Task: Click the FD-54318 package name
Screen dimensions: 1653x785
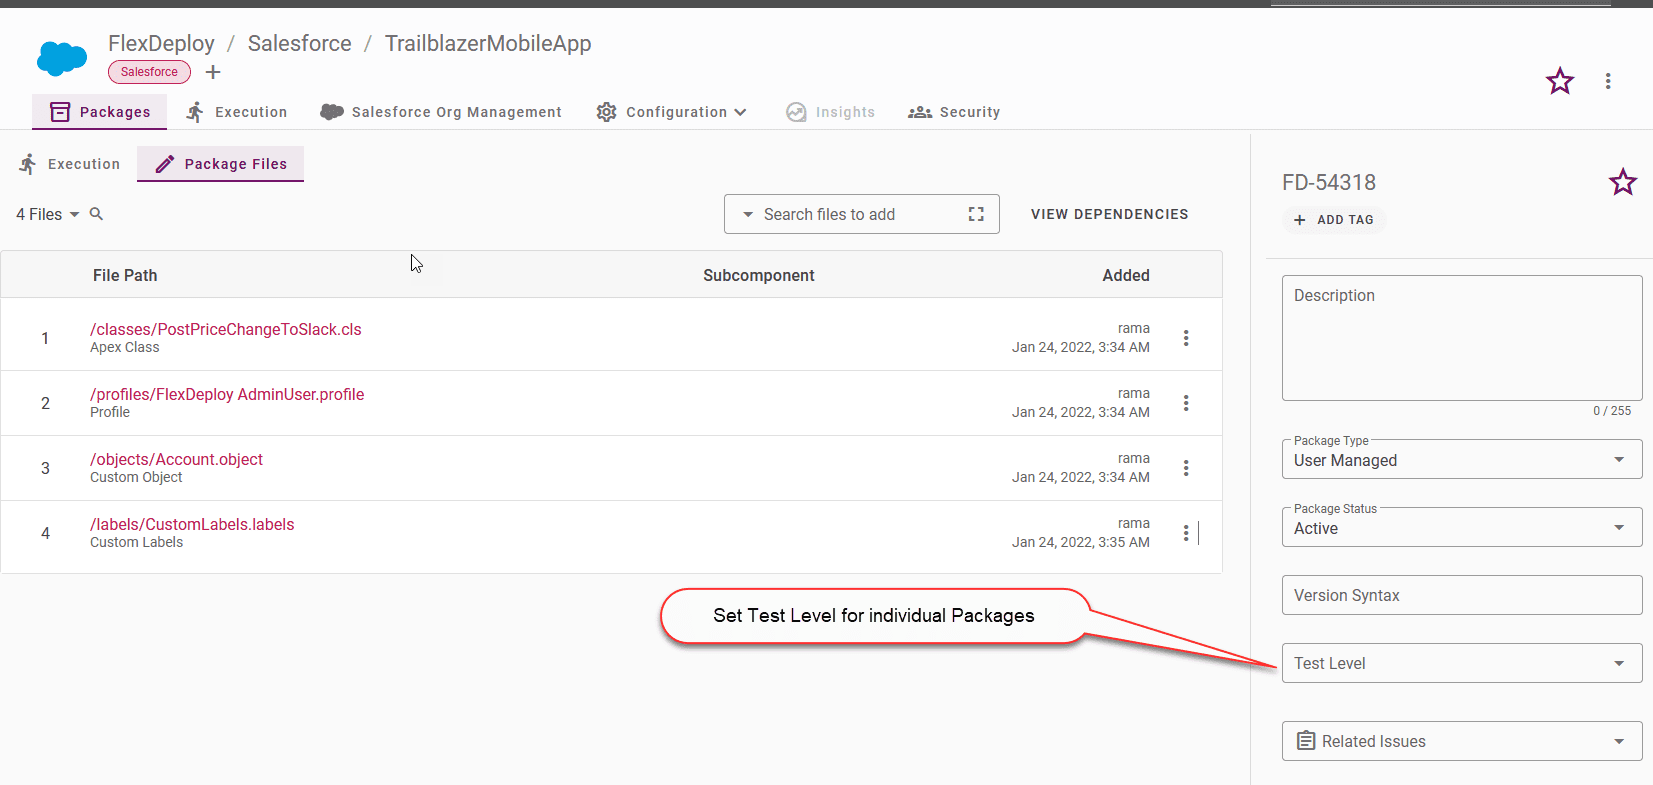Action: (1329, 182)
